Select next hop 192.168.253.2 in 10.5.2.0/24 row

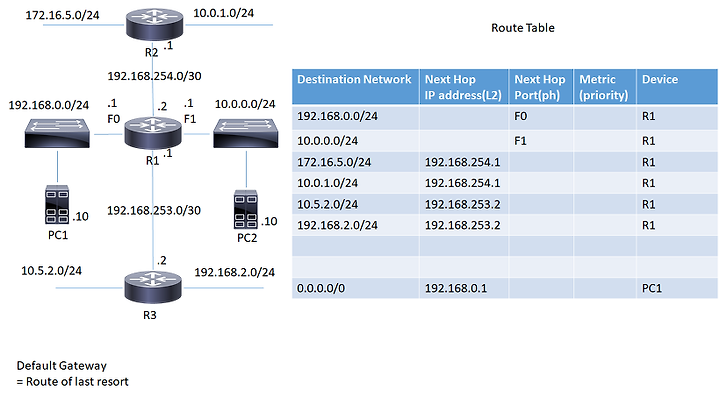pyautogui.click(x=464, y=204)
